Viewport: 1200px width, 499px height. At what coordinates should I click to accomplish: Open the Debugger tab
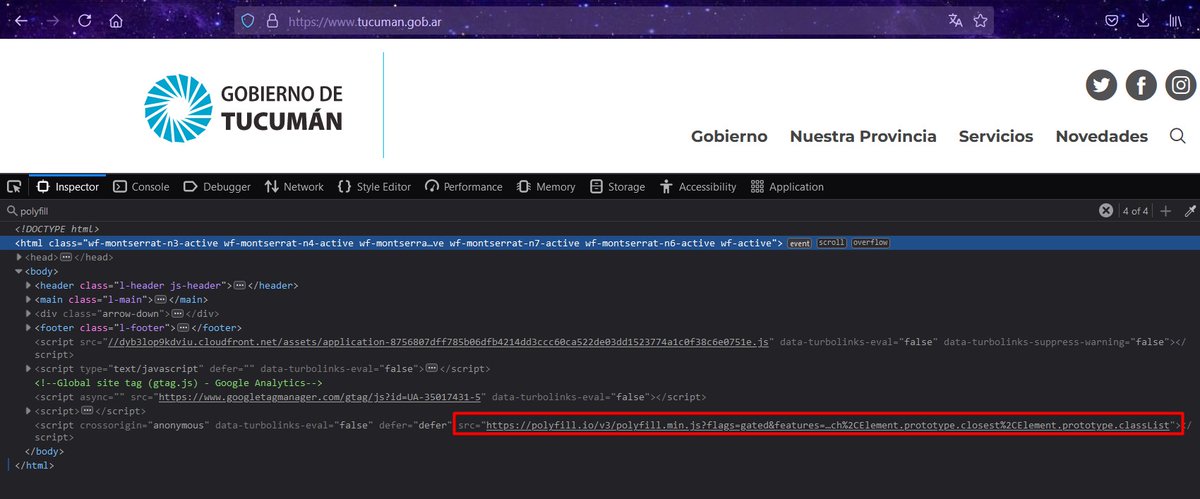tap(217, 187)
